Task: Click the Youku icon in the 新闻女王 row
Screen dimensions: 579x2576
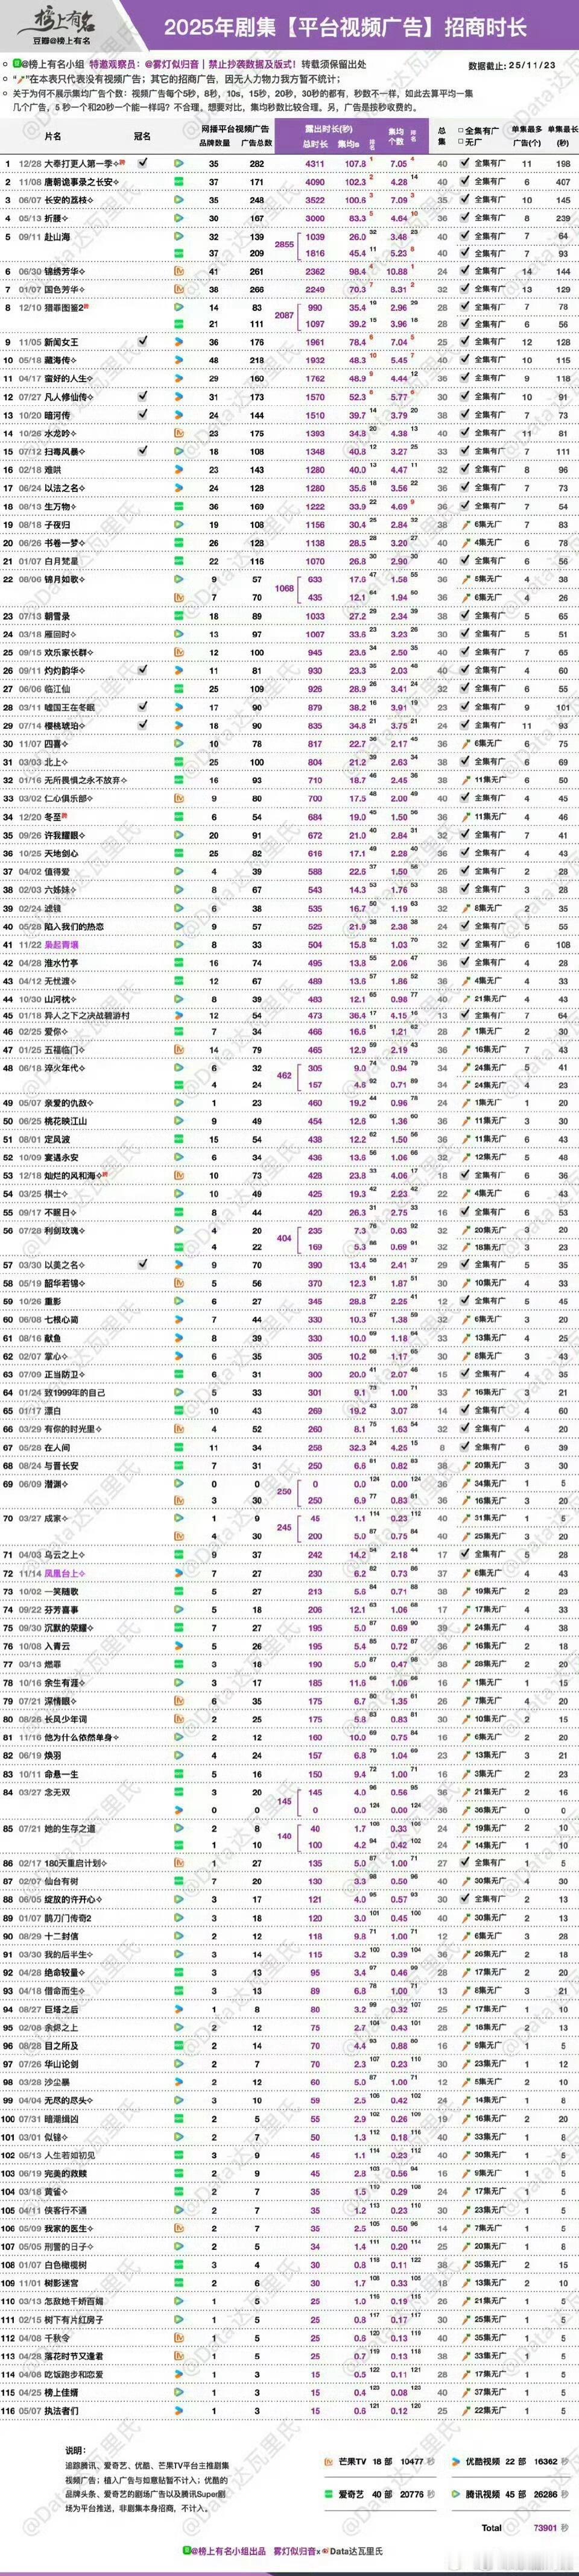Action: [x=179, y=342]
